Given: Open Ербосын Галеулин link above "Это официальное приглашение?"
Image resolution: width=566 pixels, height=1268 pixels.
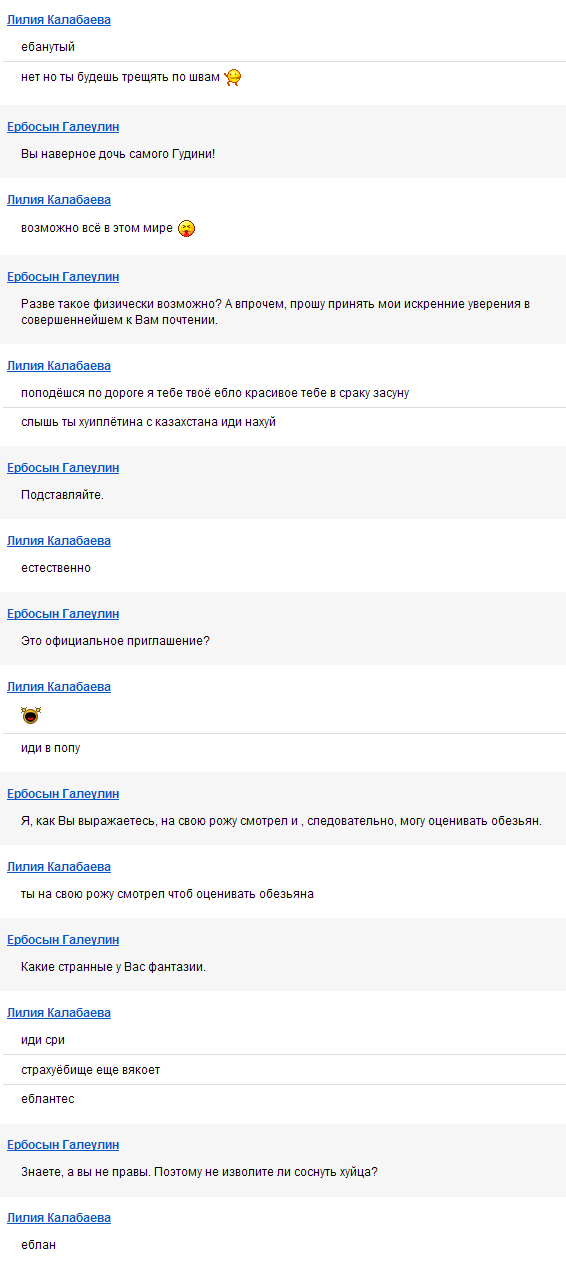Looking at the screenshot, I should [x=63, y=614].
